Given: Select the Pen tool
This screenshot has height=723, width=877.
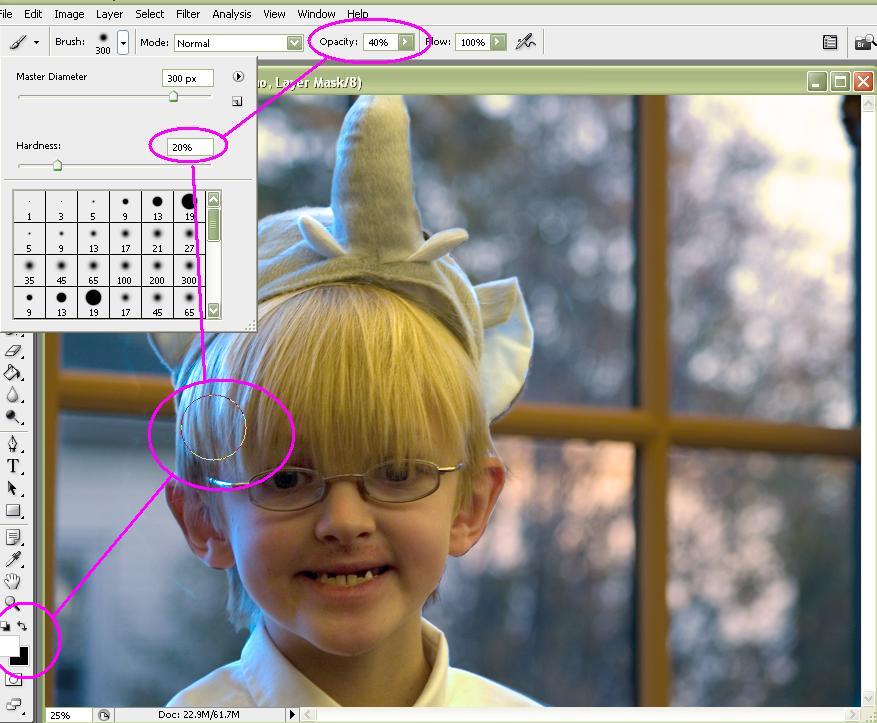Looking at the screenshot, I should [13, 443].
